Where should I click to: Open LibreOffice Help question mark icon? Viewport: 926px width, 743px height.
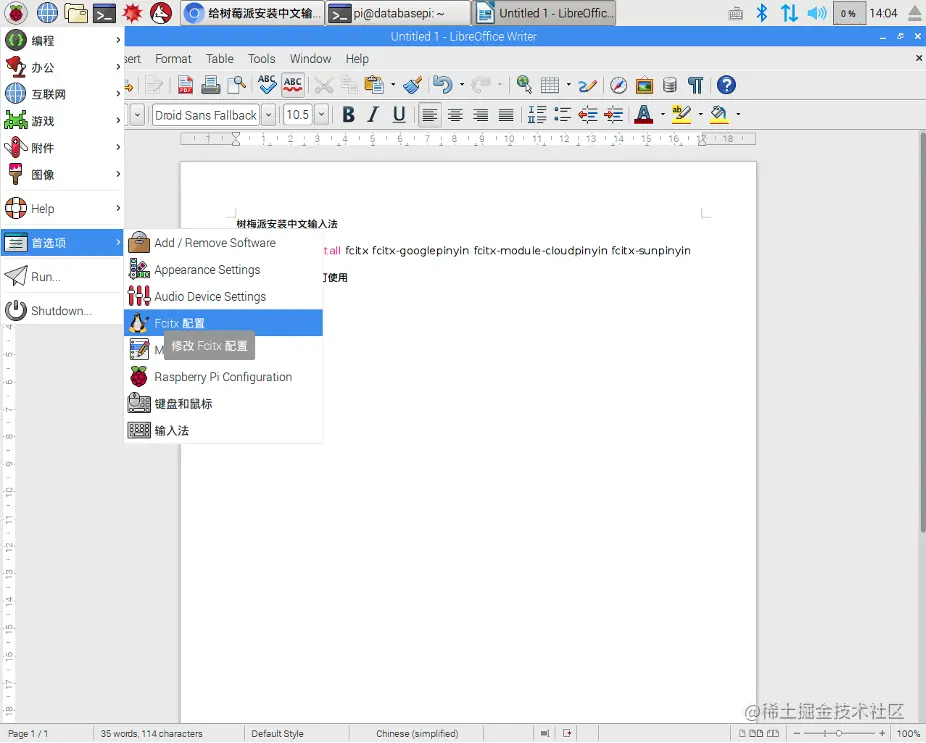click(726, 85)
